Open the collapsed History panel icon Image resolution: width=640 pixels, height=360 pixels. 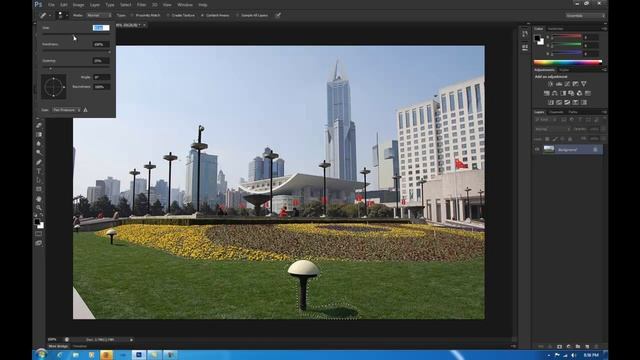524,34
